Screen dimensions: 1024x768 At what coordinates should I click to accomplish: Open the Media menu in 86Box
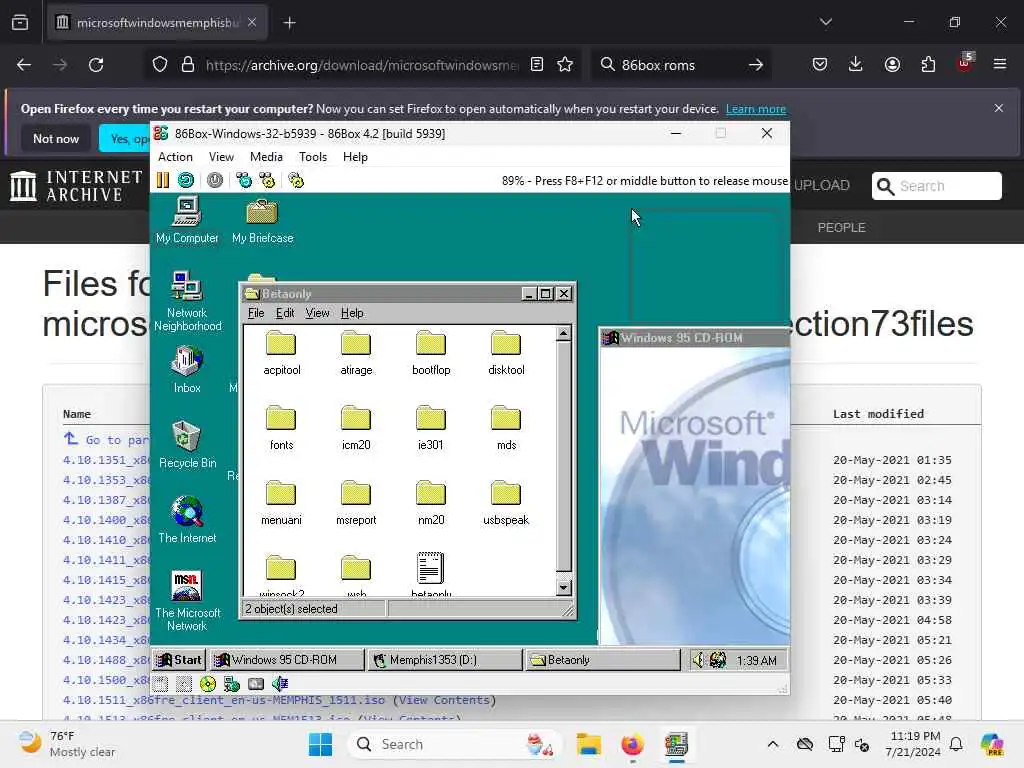[266, 157]
